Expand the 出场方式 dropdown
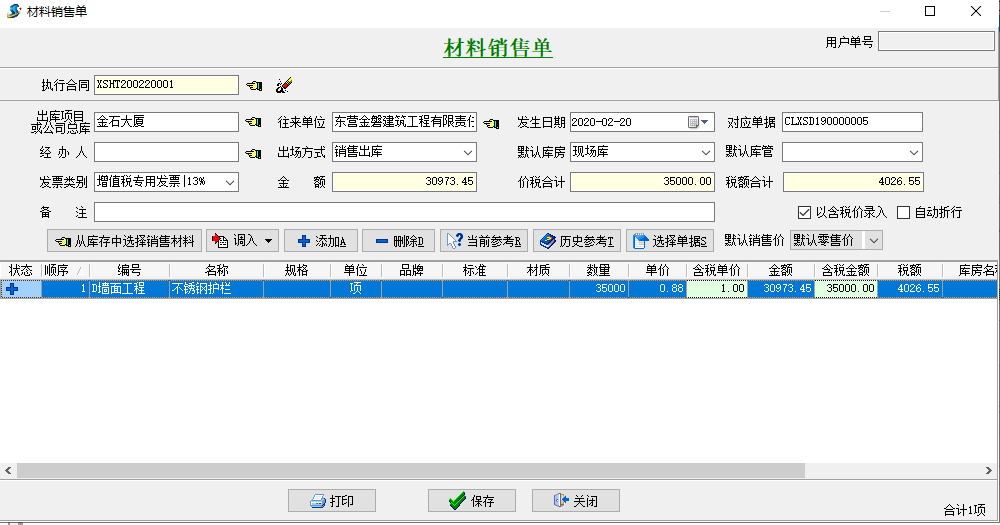1000x525 pixels. (467, 152)
